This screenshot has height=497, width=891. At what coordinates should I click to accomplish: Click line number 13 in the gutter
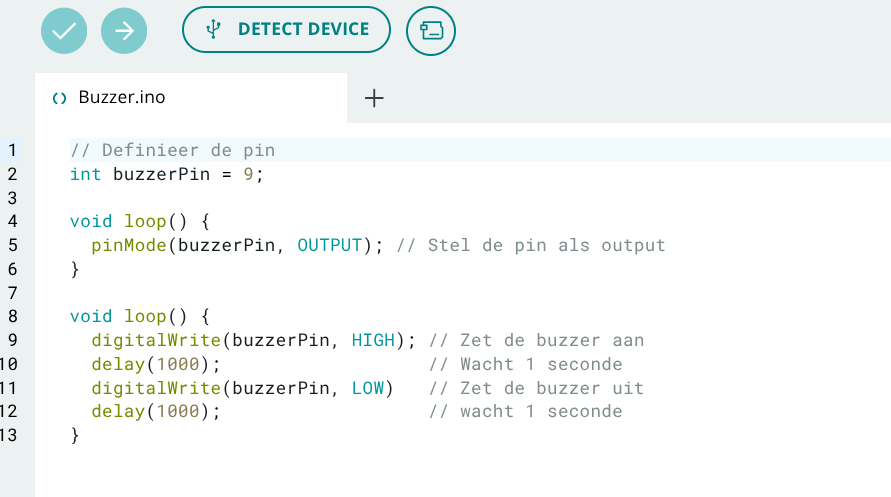point(10,435)
